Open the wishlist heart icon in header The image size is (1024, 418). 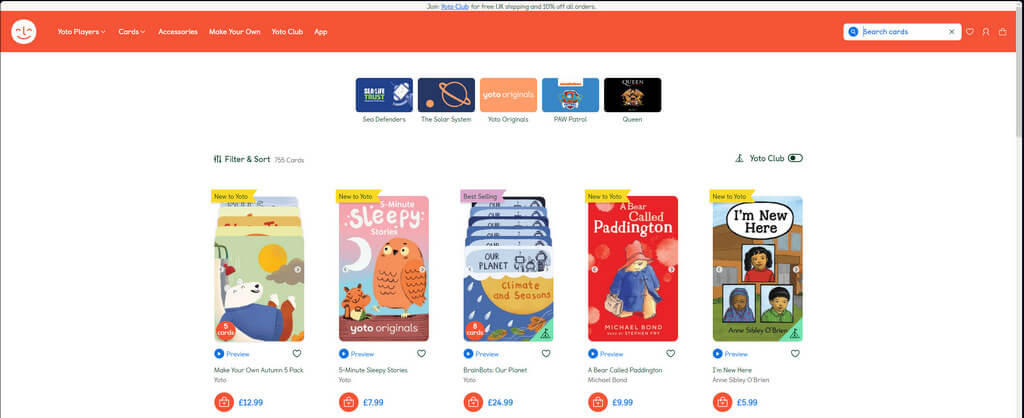[970, 31]
